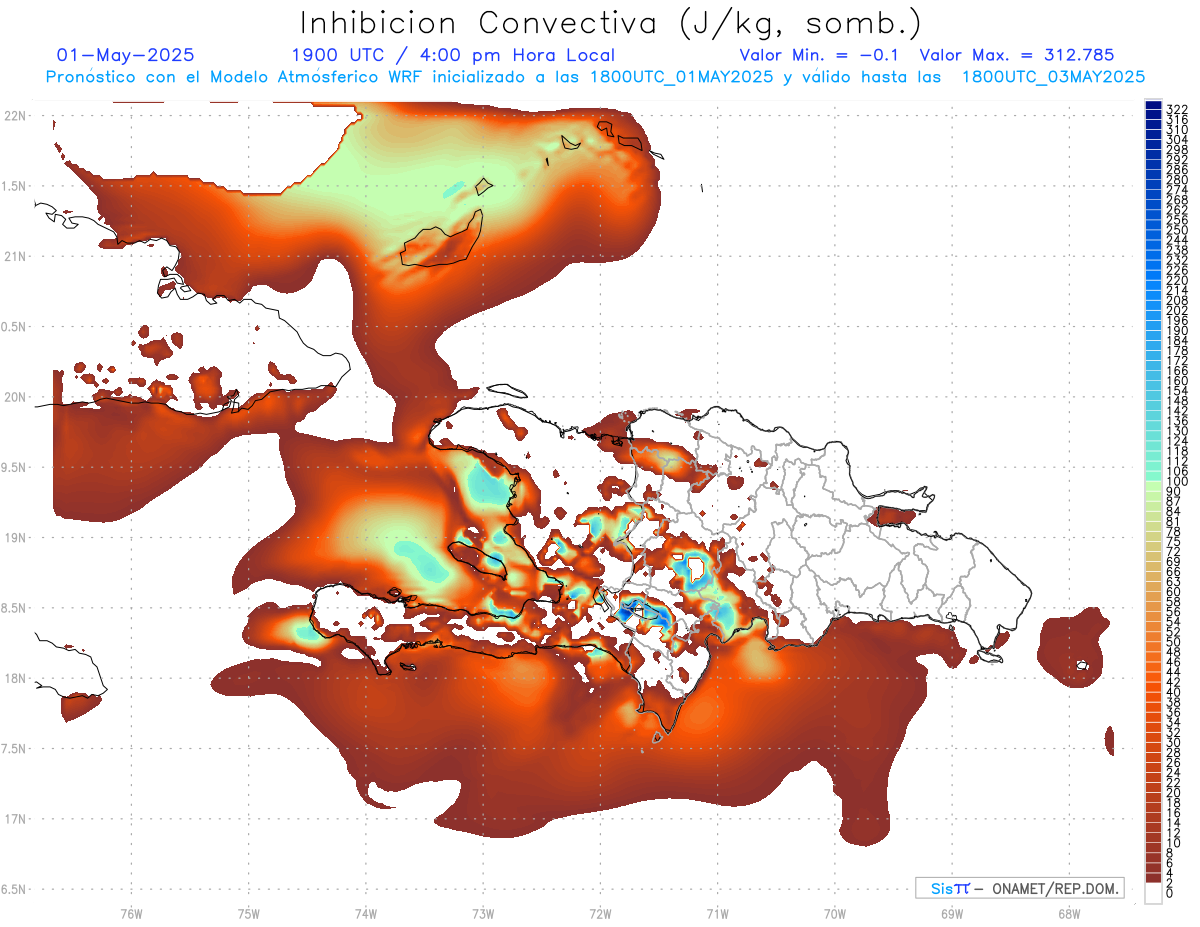1200x927 pixels.
Task: Click the valid-until time '1800UTC_03MAY2025'
Action: point(1053,76)
